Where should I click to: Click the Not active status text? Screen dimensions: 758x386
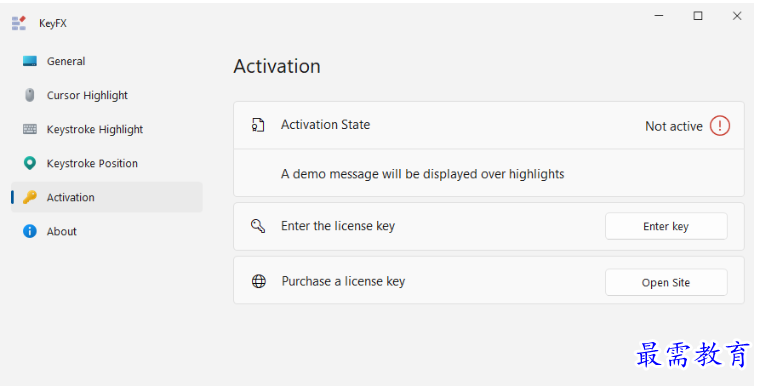tap(673, 126)
